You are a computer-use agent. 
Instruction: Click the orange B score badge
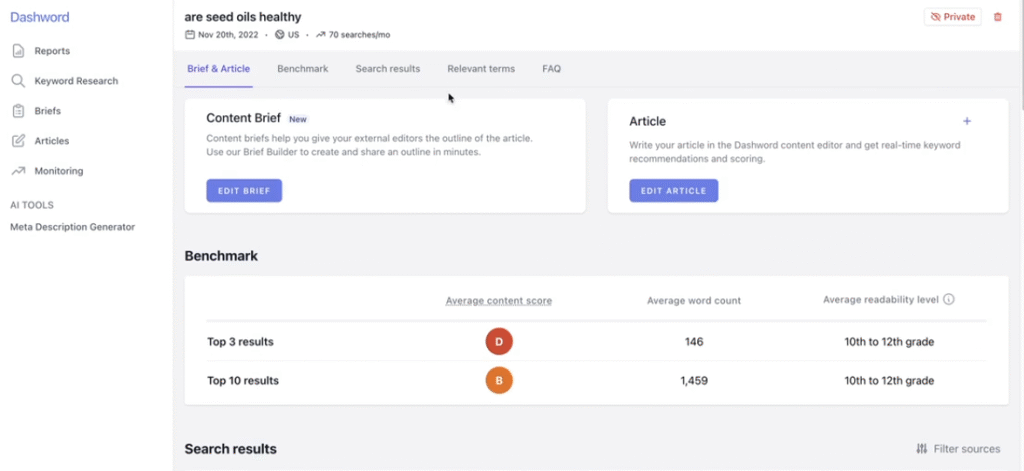click(x=499, y=380)
